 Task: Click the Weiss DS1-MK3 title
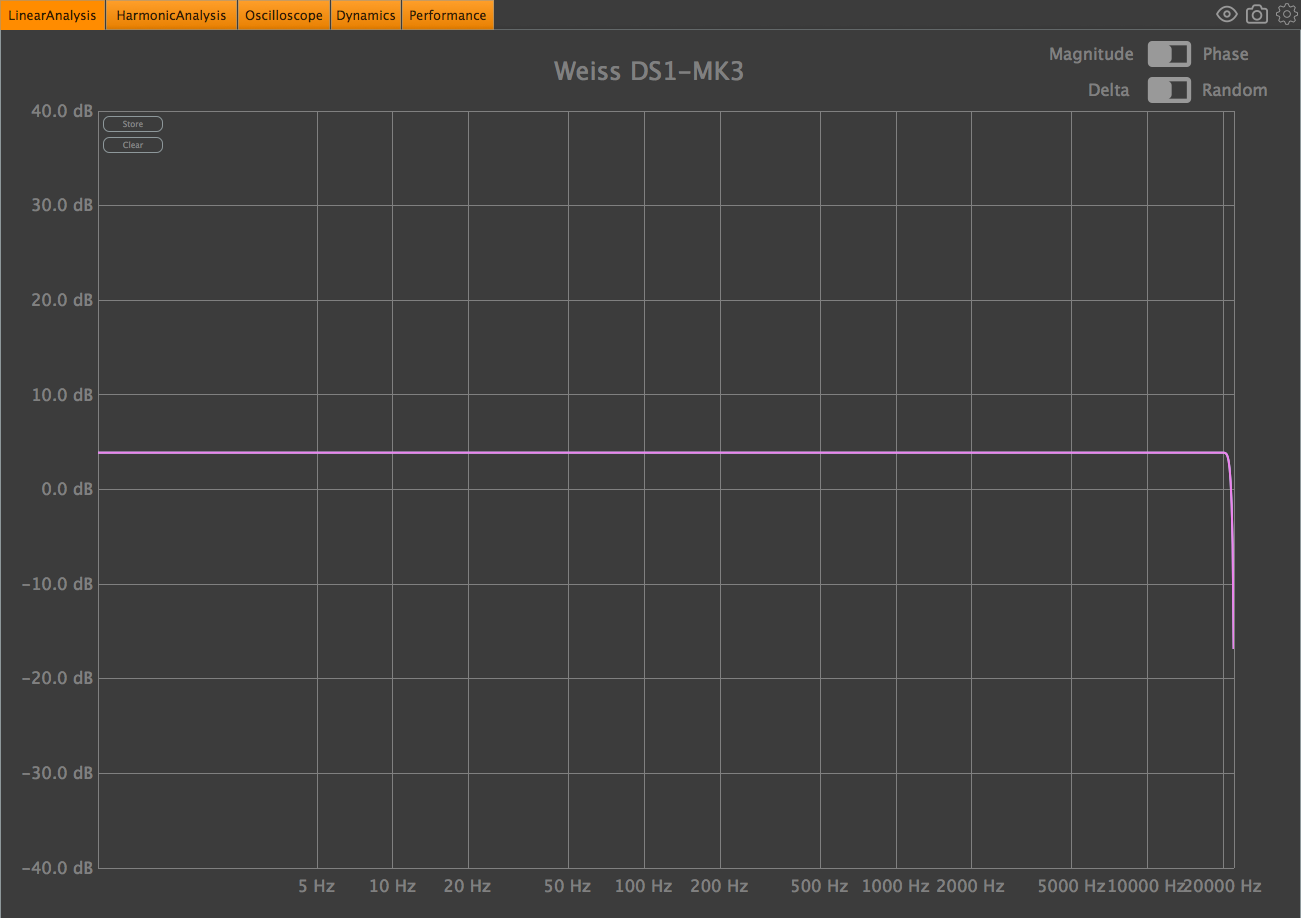point(649,72)
